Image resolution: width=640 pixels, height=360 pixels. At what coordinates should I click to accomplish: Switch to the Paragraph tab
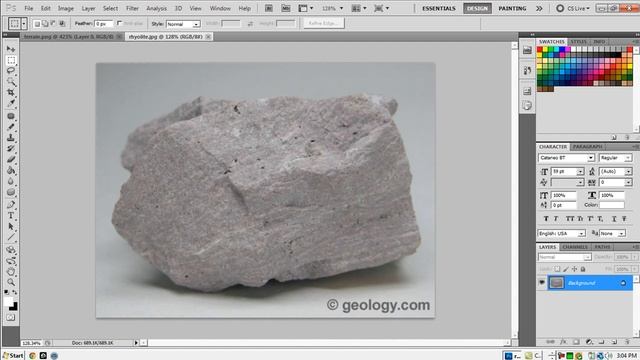[x=587, y=147]
